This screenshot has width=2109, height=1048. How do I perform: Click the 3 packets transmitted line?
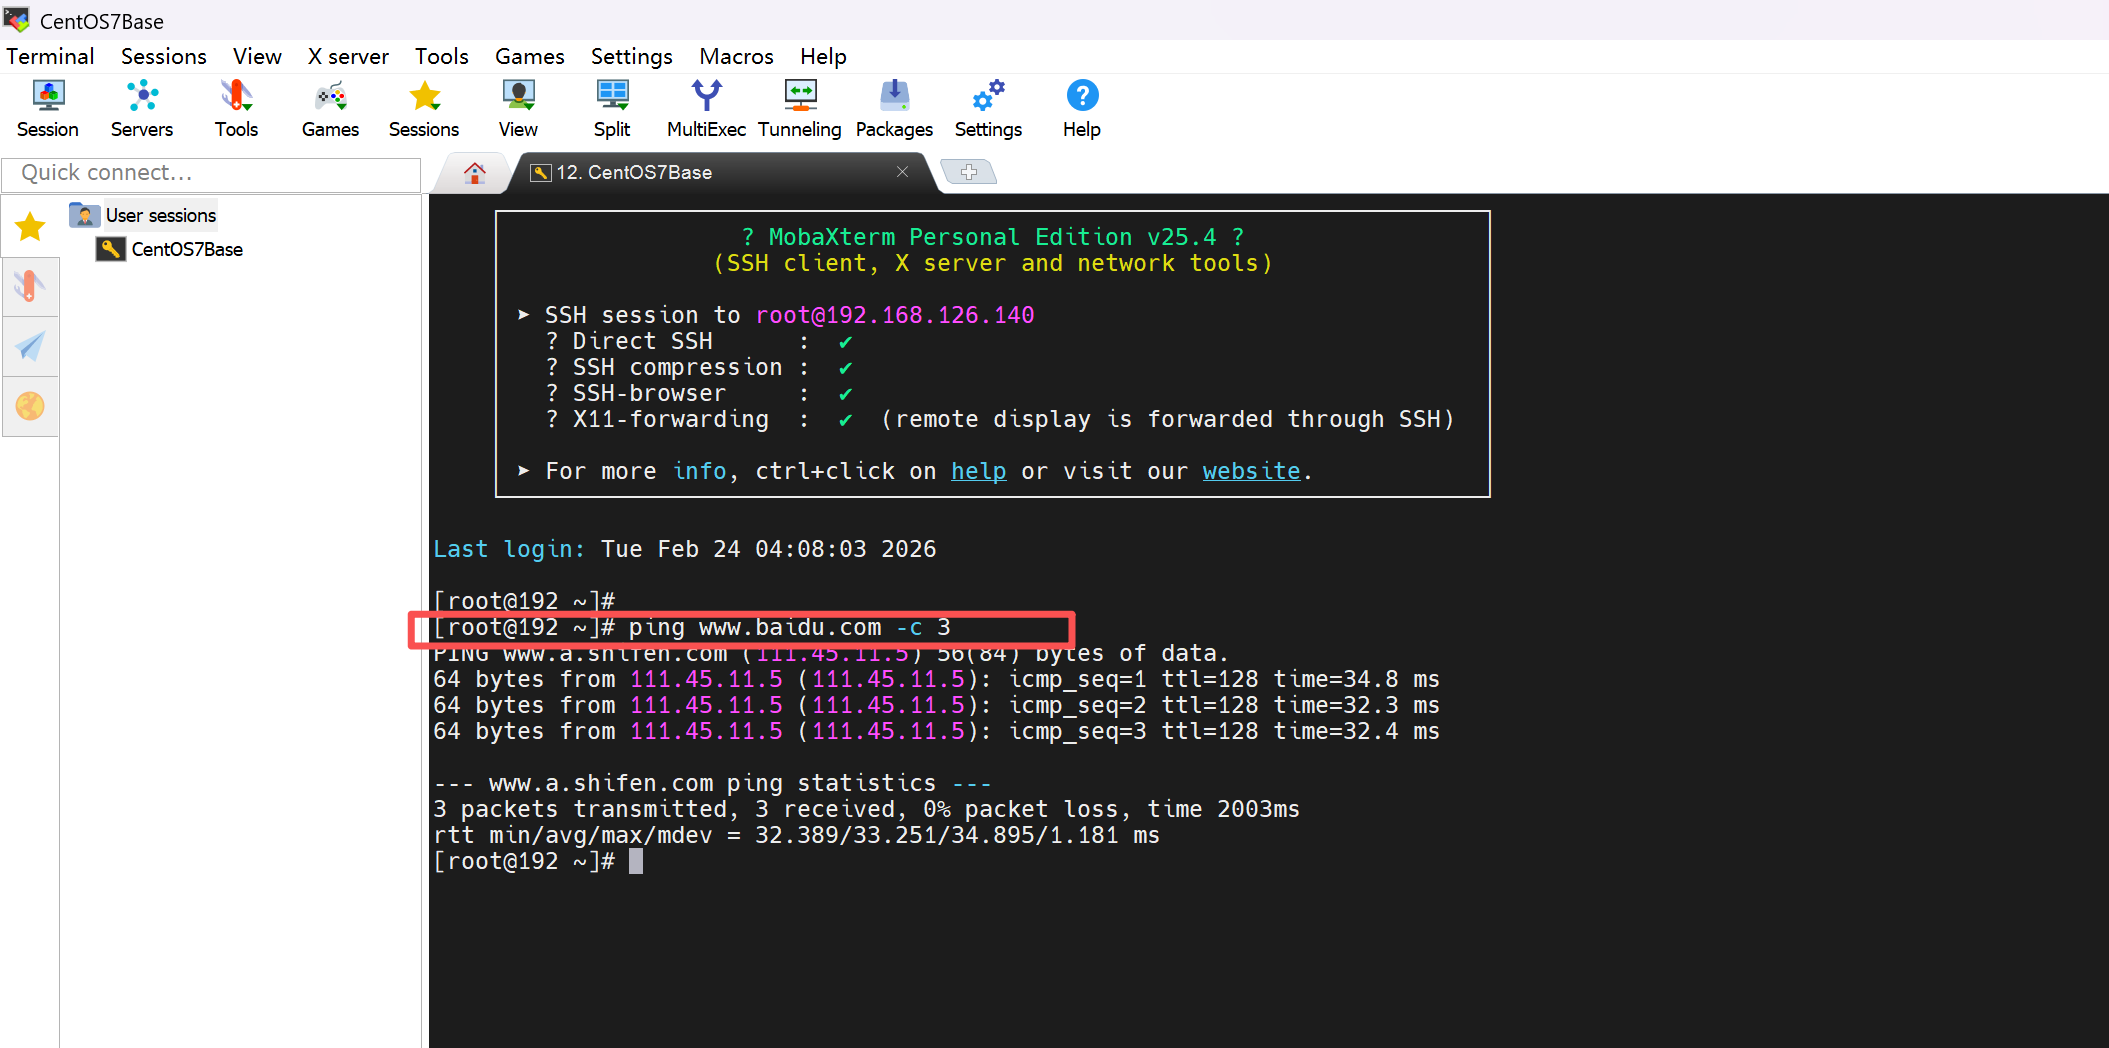pyautogui.click(x=866, y=809)
